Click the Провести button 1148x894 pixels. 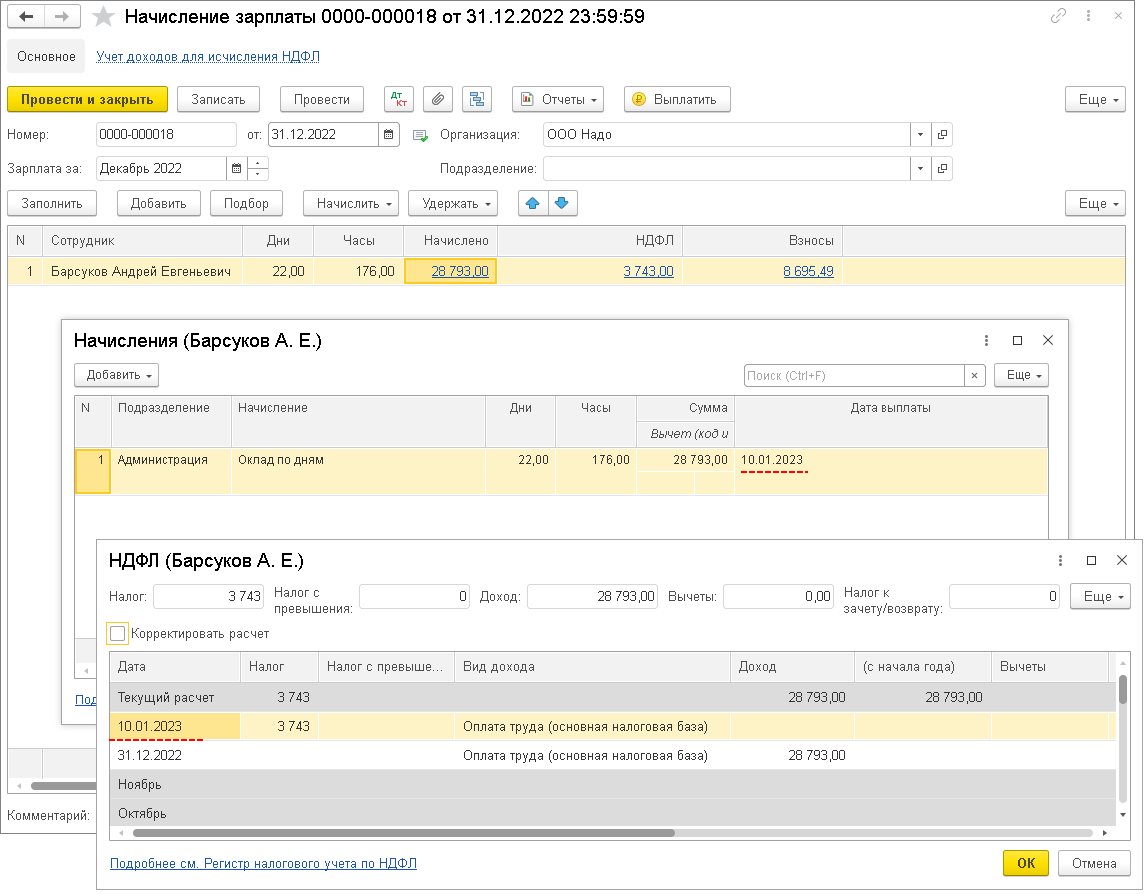click(321, 100)
